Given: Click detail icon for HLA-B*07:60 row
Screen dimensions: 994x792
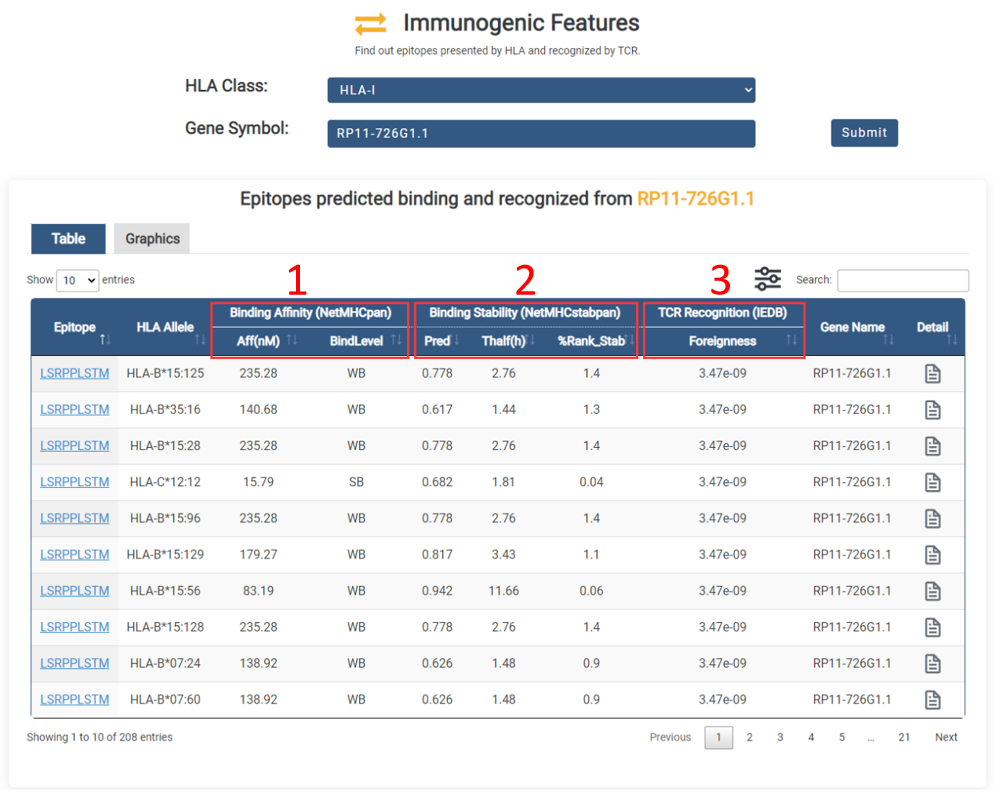Looking at the screenshot, I should 932,699.
